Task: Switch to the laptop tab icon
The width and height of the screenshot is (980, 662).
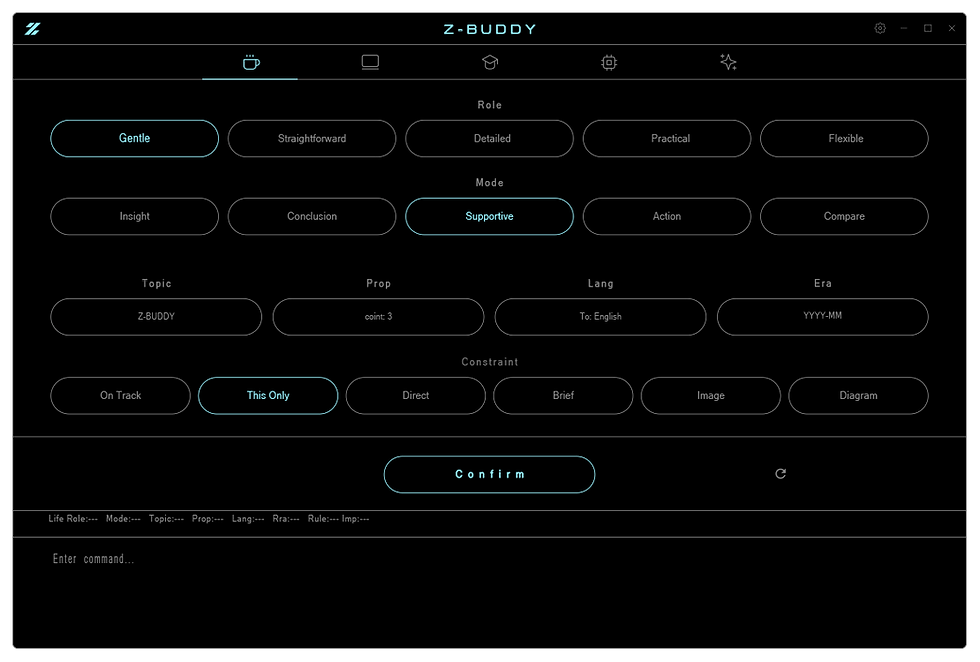Action: click(x=370, y=63)
